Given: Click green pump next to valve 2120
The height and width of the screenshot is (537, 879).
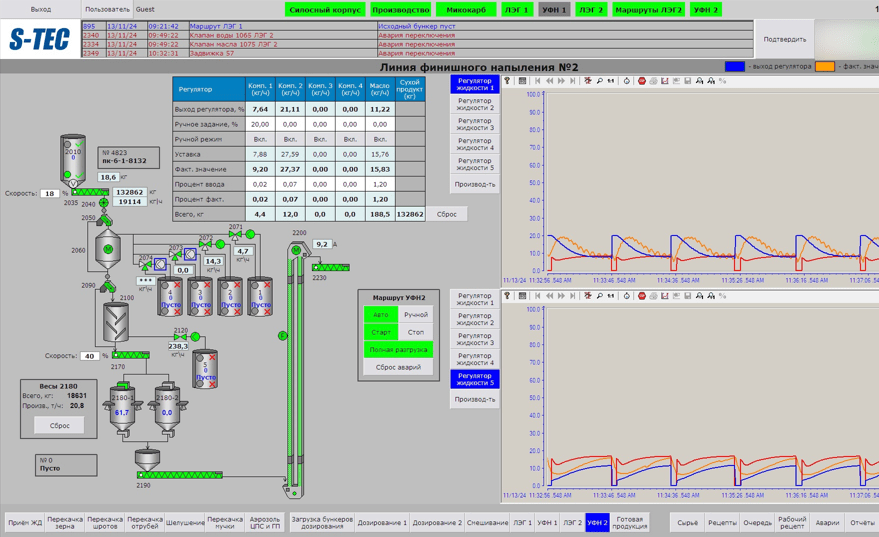Looking at the screenshot, I should tap(195, 337).
